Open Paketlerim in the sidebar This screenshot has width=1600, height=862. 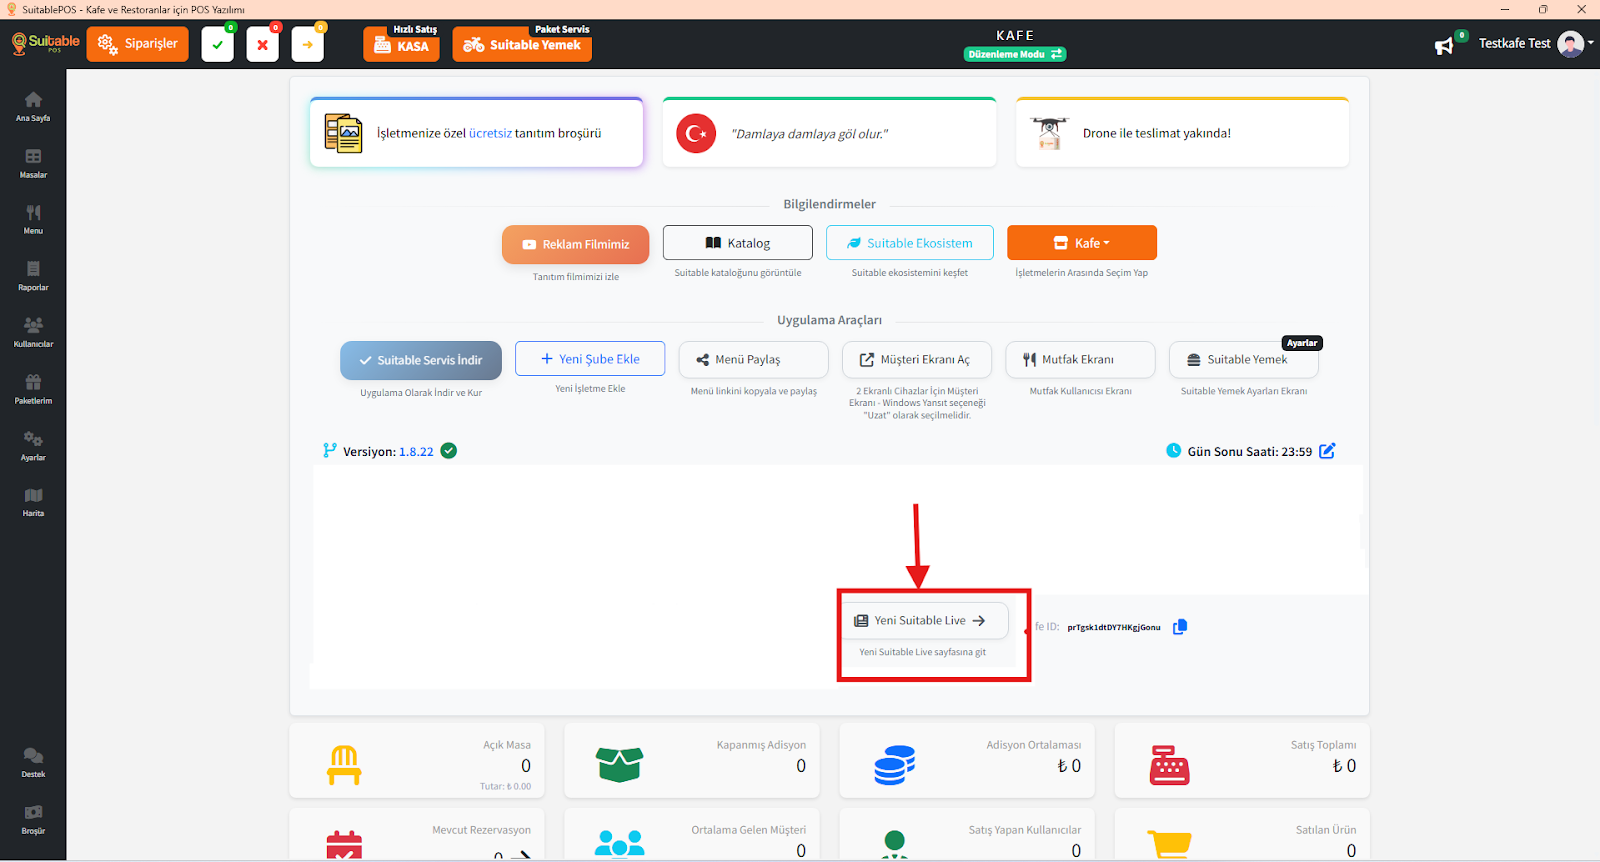click(33, 389)
